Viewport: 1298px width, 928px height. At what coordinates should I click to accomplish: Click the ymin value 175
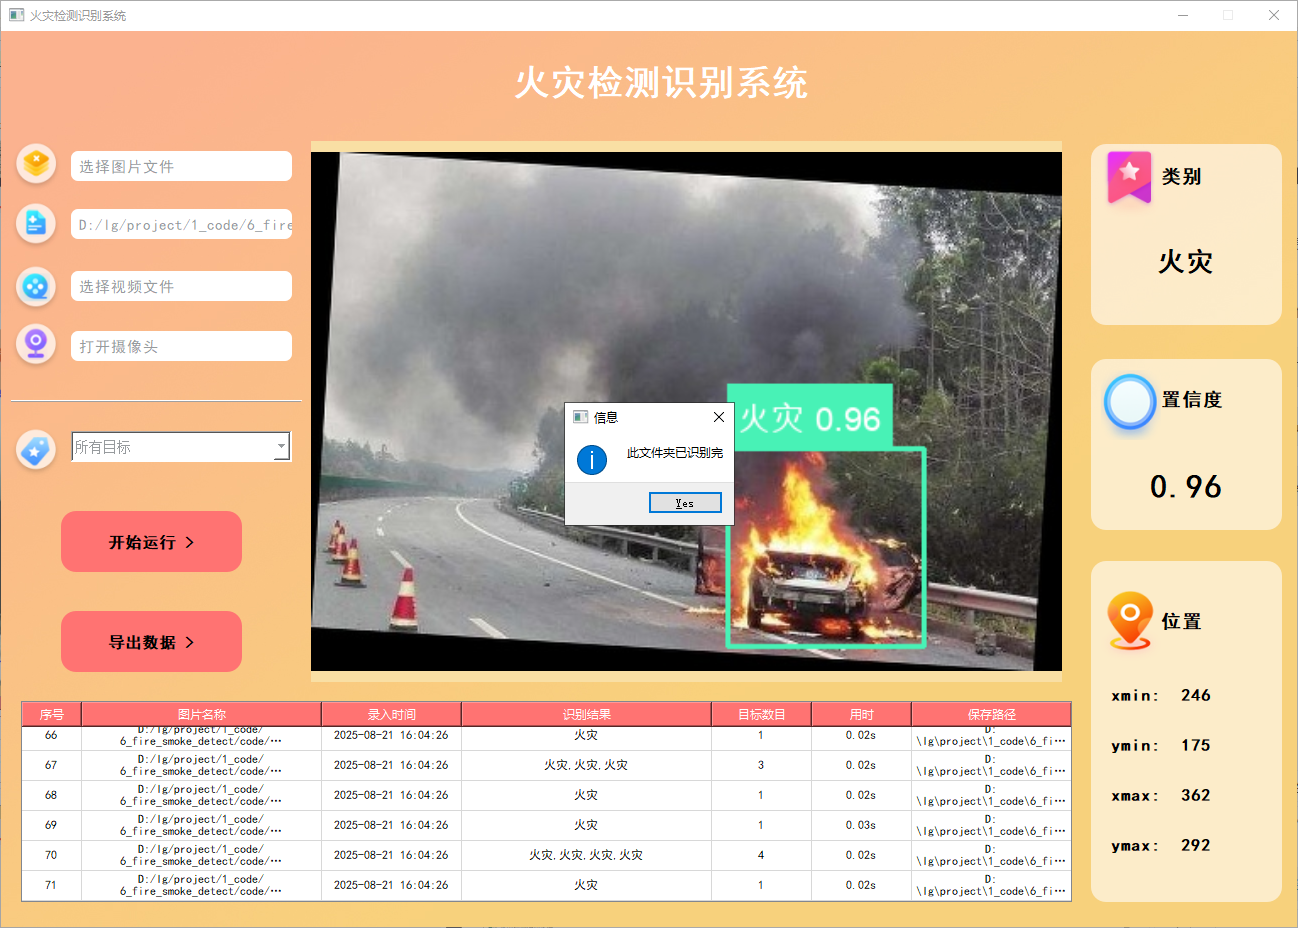pos(1196,745)
